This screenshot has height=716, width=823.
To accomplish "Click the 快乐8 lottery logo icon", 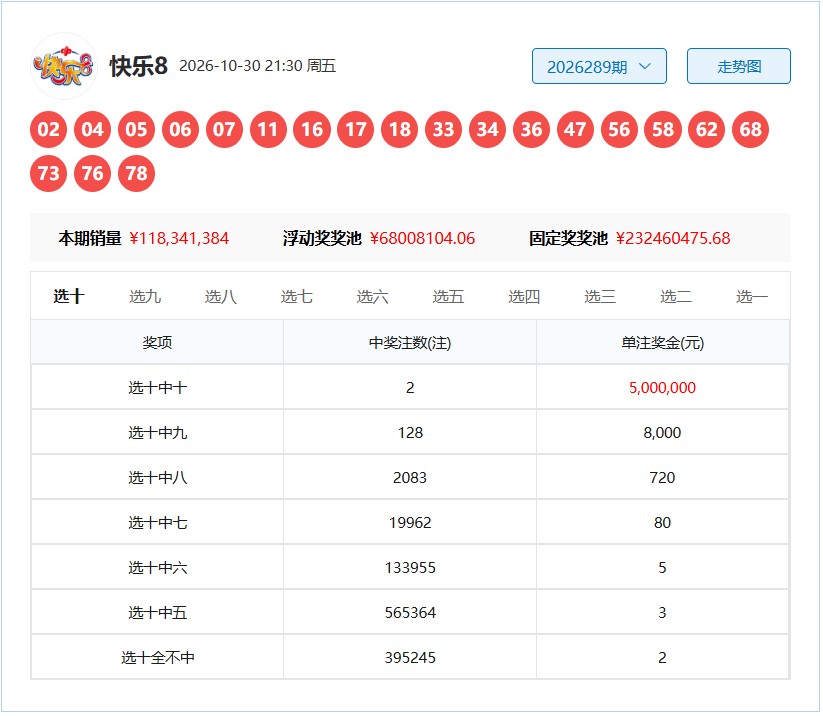I will pos(64,66).
